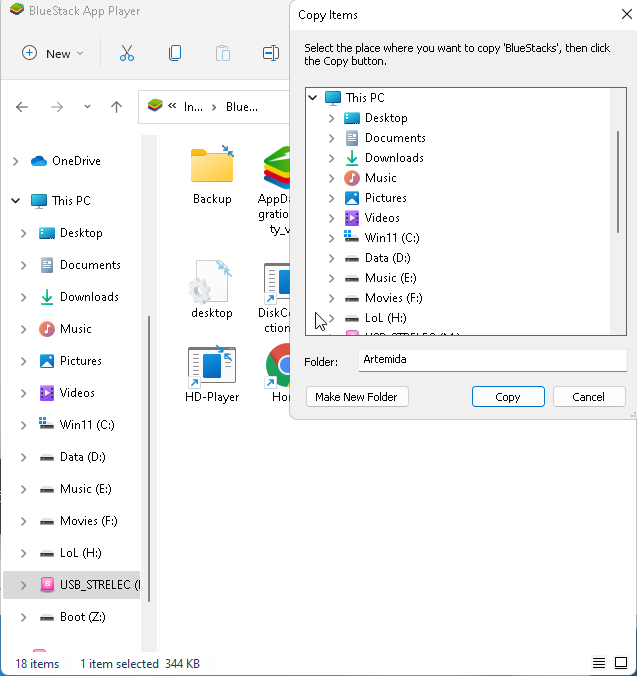
Task: Select Data (D:) in Copy Items tree
Action: pos(378,258)
